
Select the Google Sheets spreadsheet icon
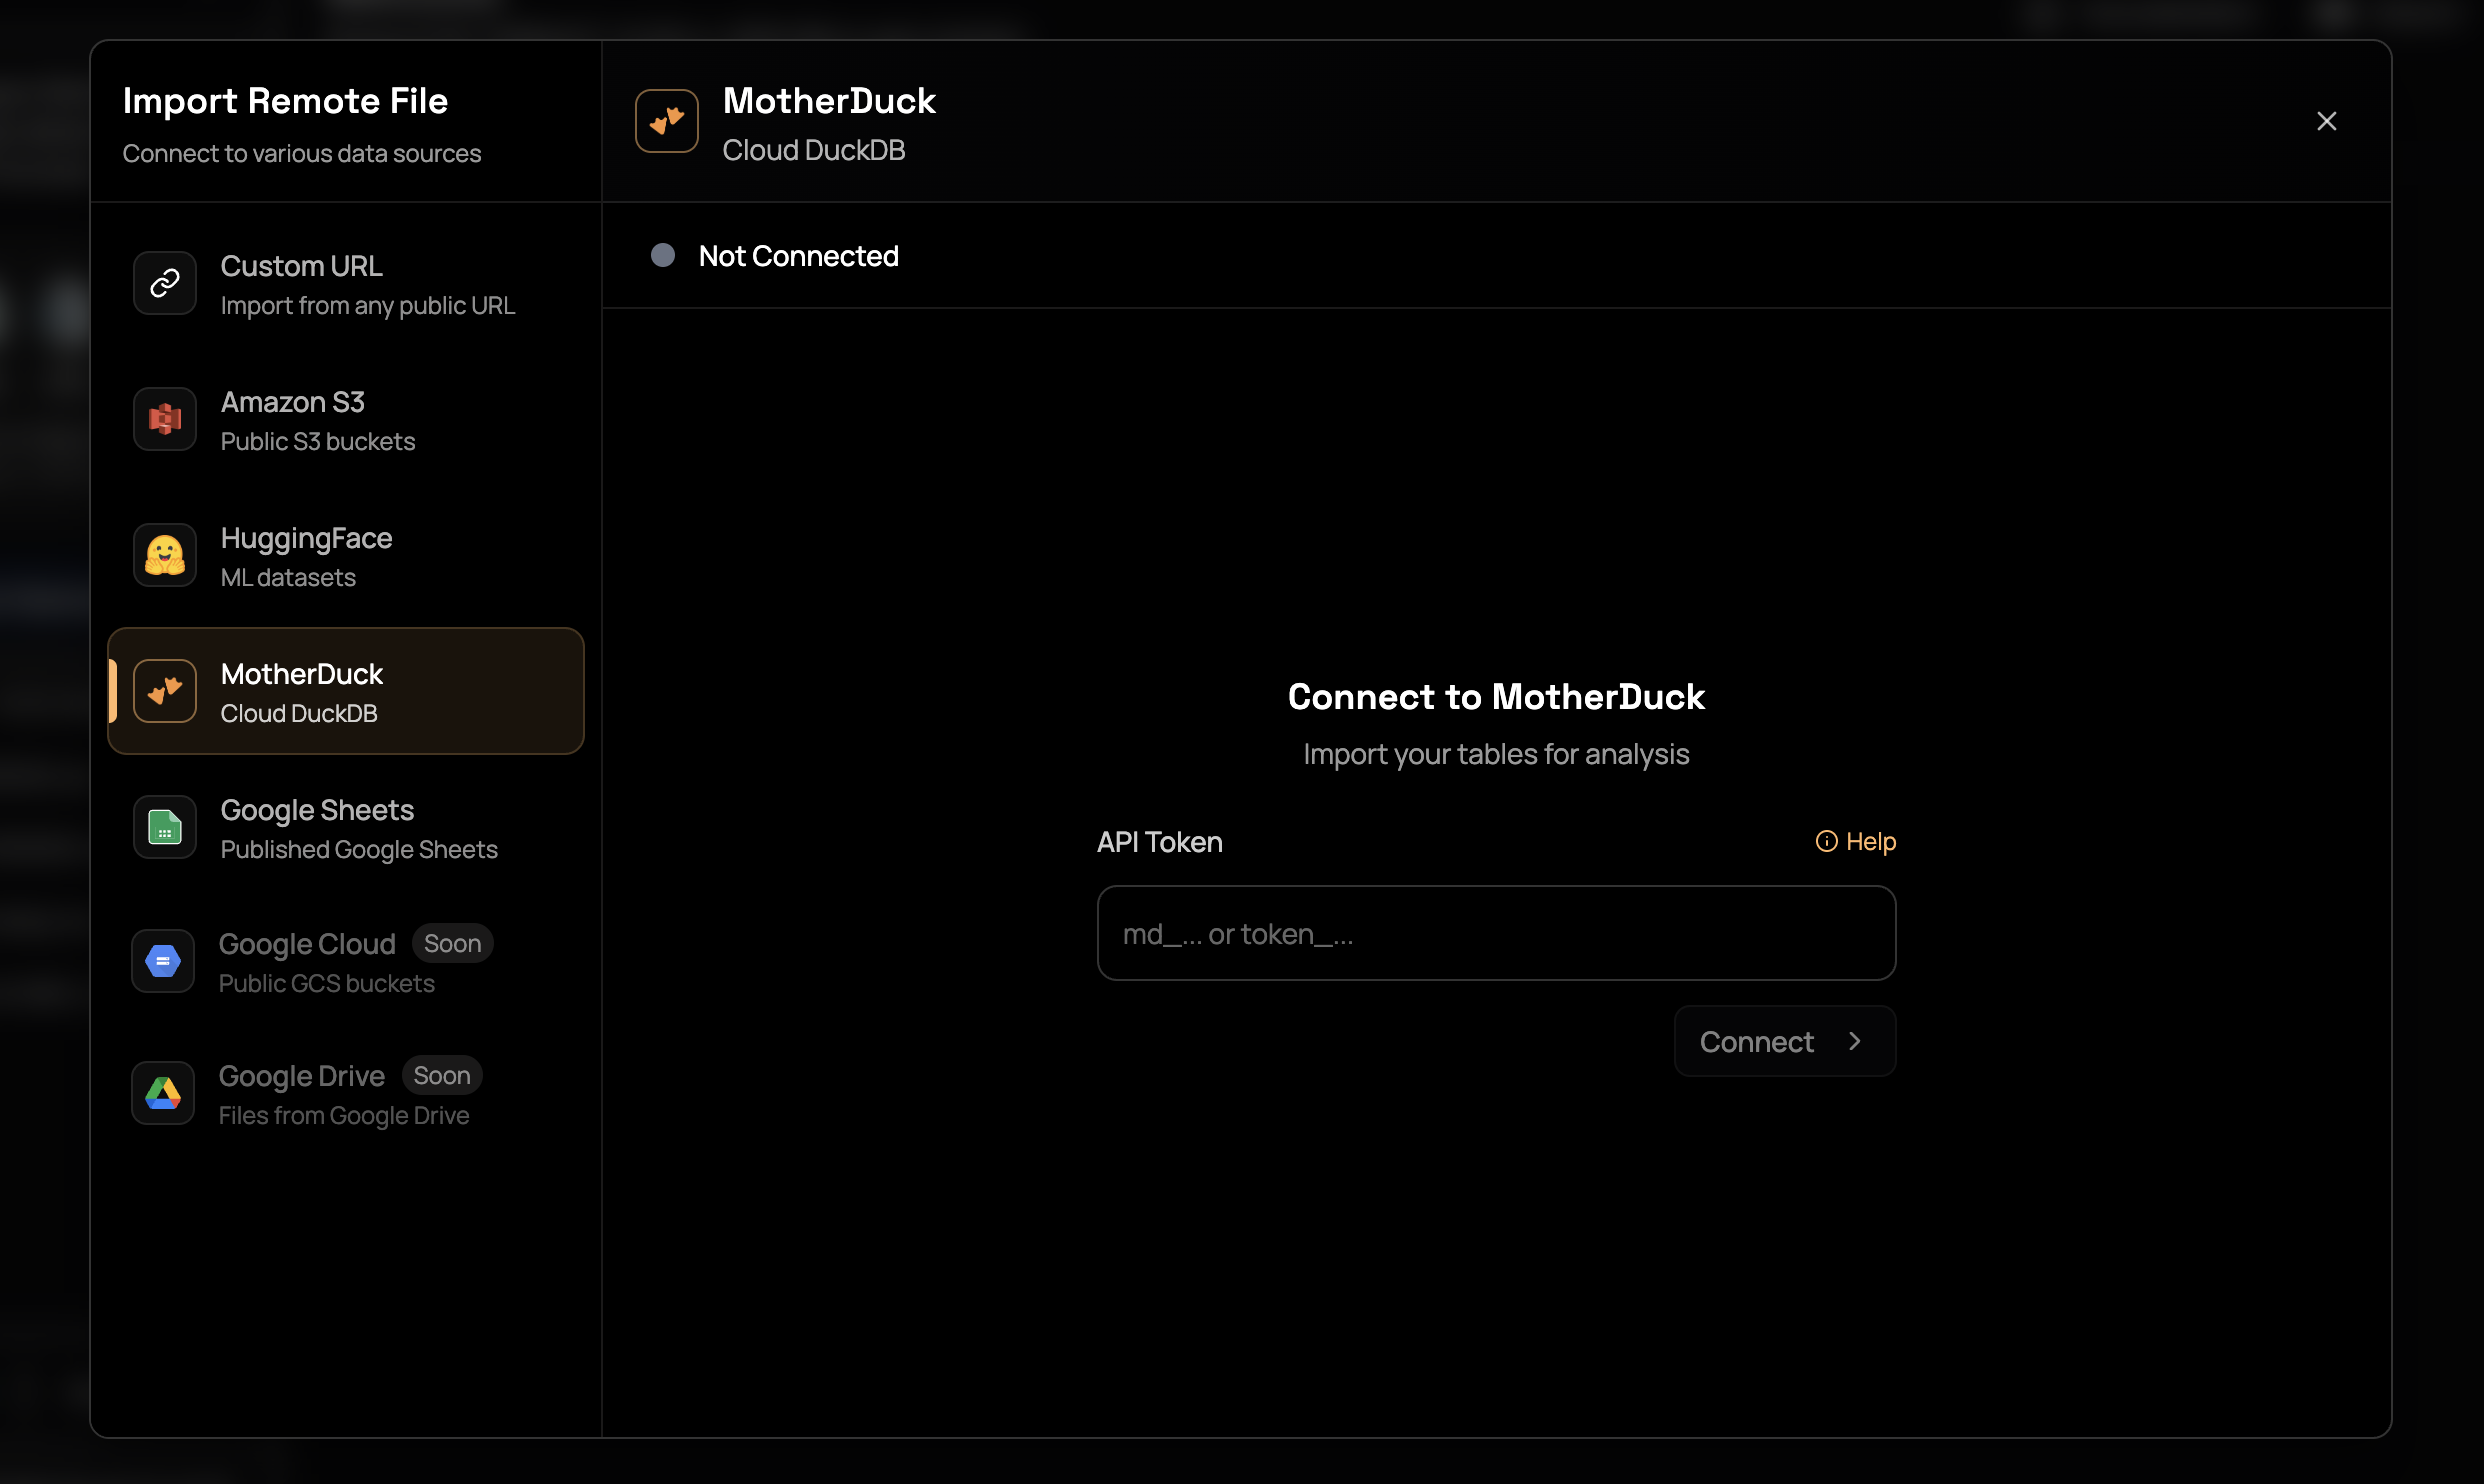(164, 827)
